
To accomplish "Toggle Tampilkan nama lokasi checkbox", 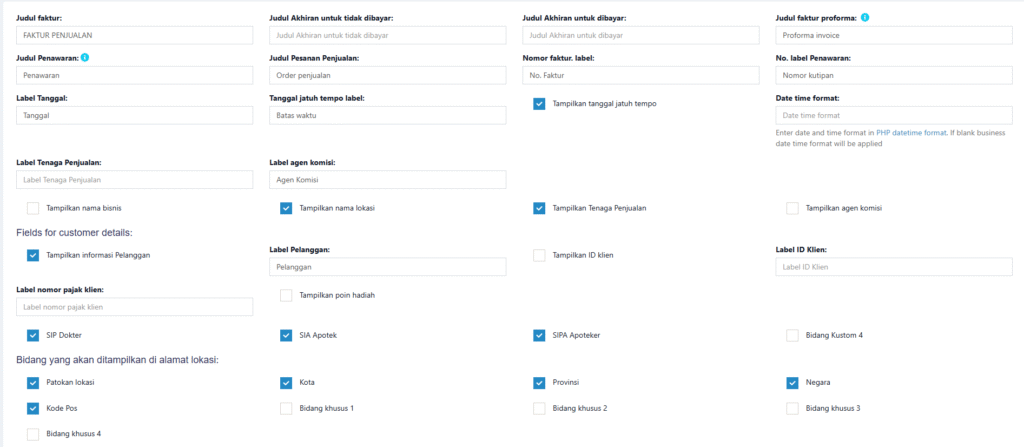I will [x=286, y=208].
